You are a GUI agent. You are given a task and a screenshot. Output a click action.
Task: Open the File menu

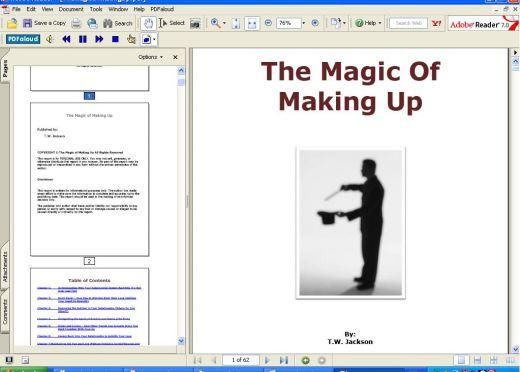16,9
